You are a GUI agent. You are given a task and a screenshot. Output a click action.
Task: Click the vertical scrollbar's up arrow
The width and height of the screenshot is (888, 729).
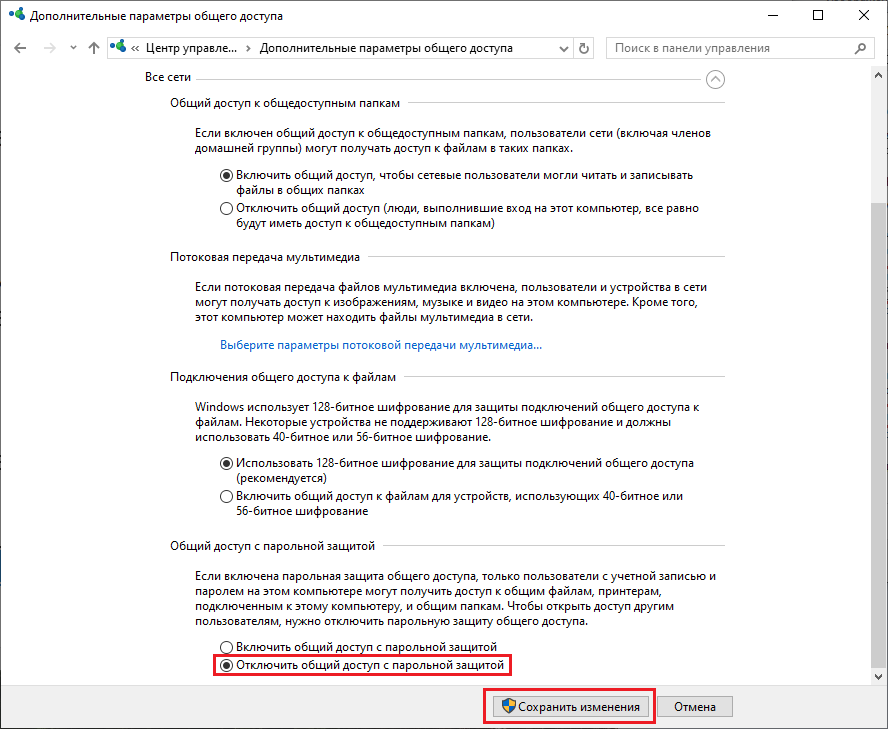879,77
